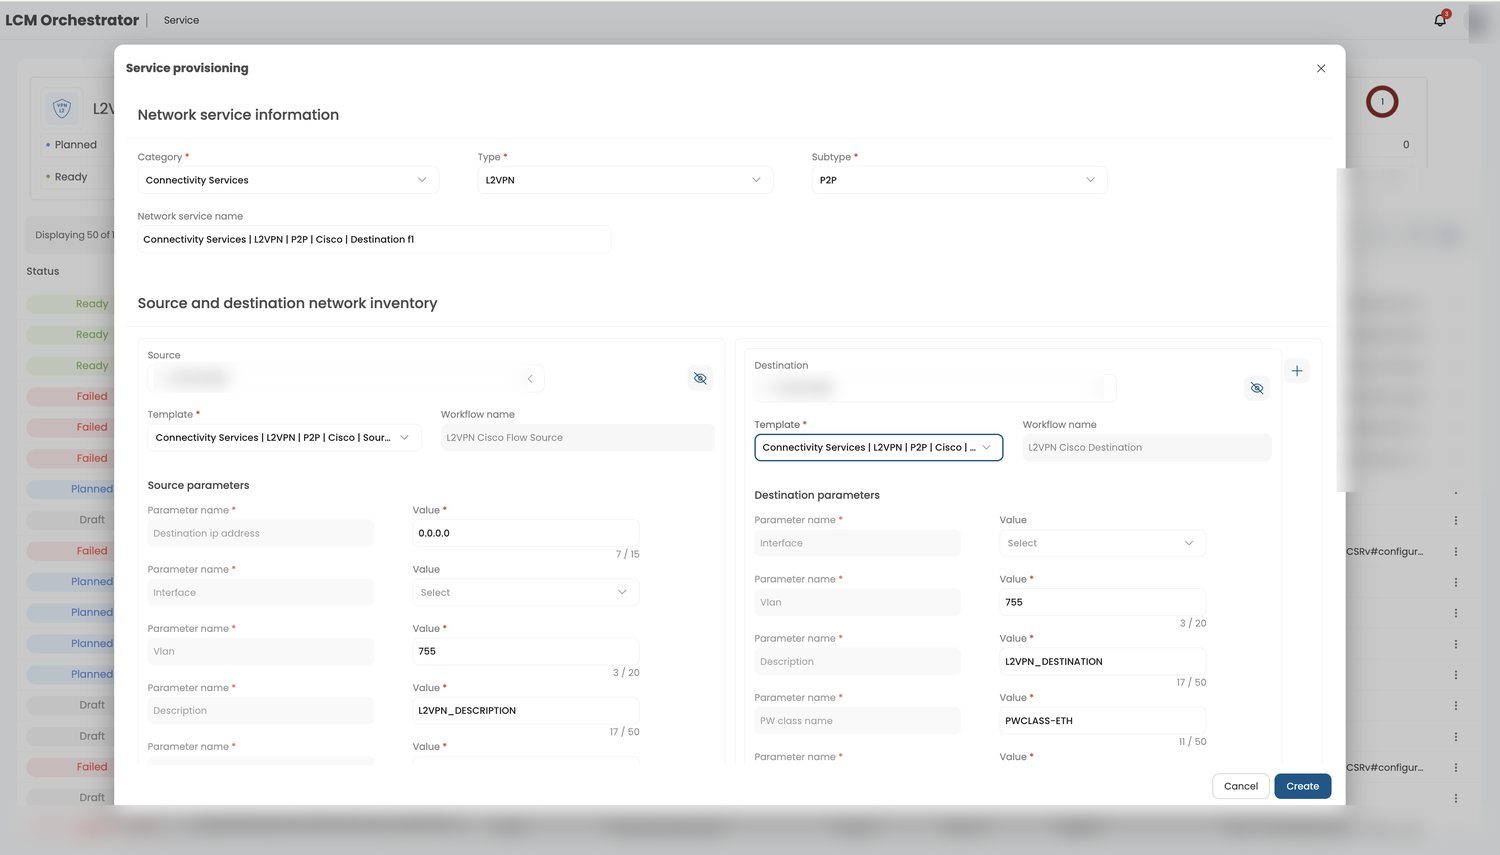Edit the Destination ip address value 0.0.0.0
This screenshot has height=855, width=1500.
pyautogui.click(x=525, y=533)
